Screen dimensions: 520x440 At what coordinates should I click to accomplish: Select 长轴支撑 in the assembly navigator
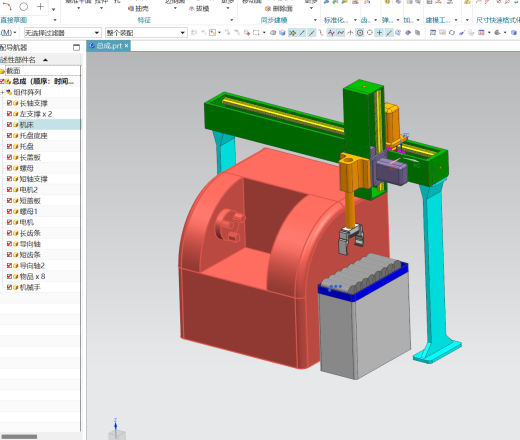tap(33, 103)
